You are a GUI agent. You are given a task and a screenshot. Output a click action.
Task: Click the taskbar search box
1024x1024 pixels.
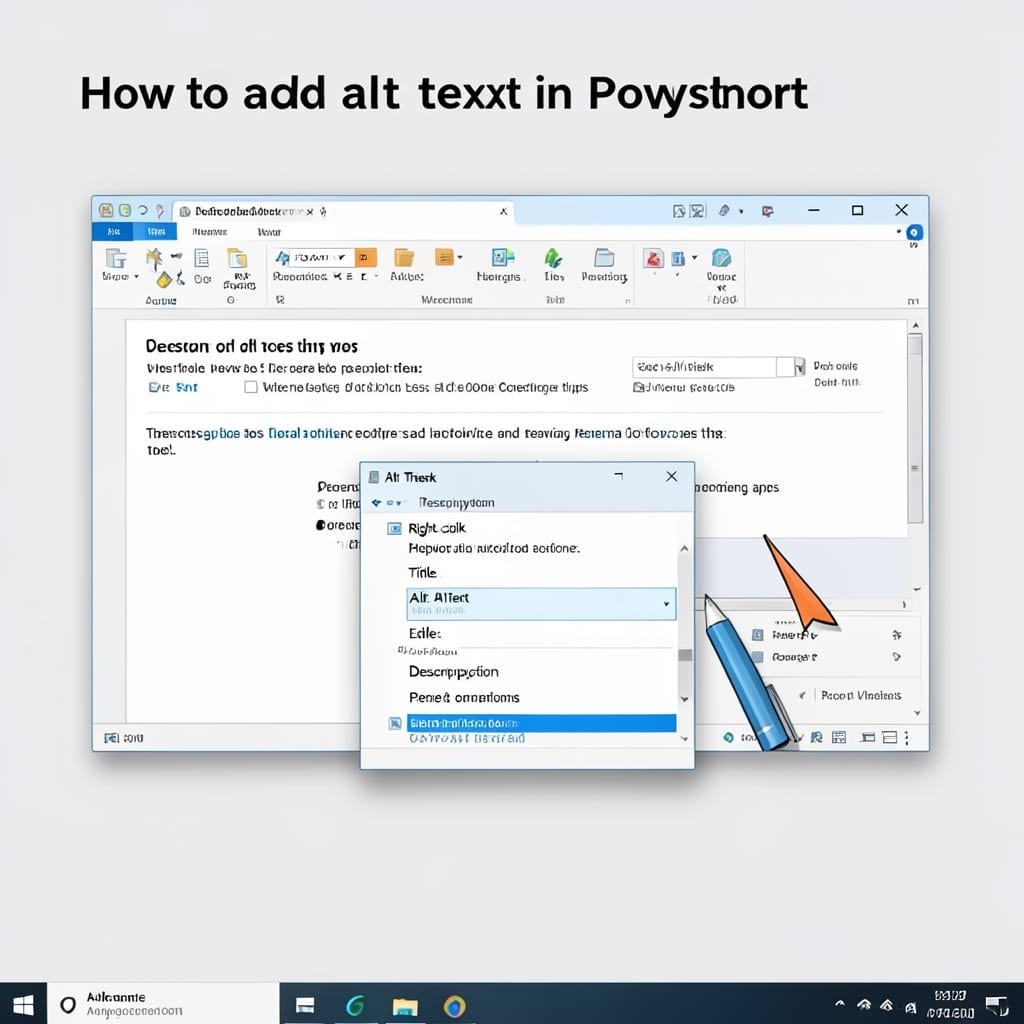(163, 1004)
